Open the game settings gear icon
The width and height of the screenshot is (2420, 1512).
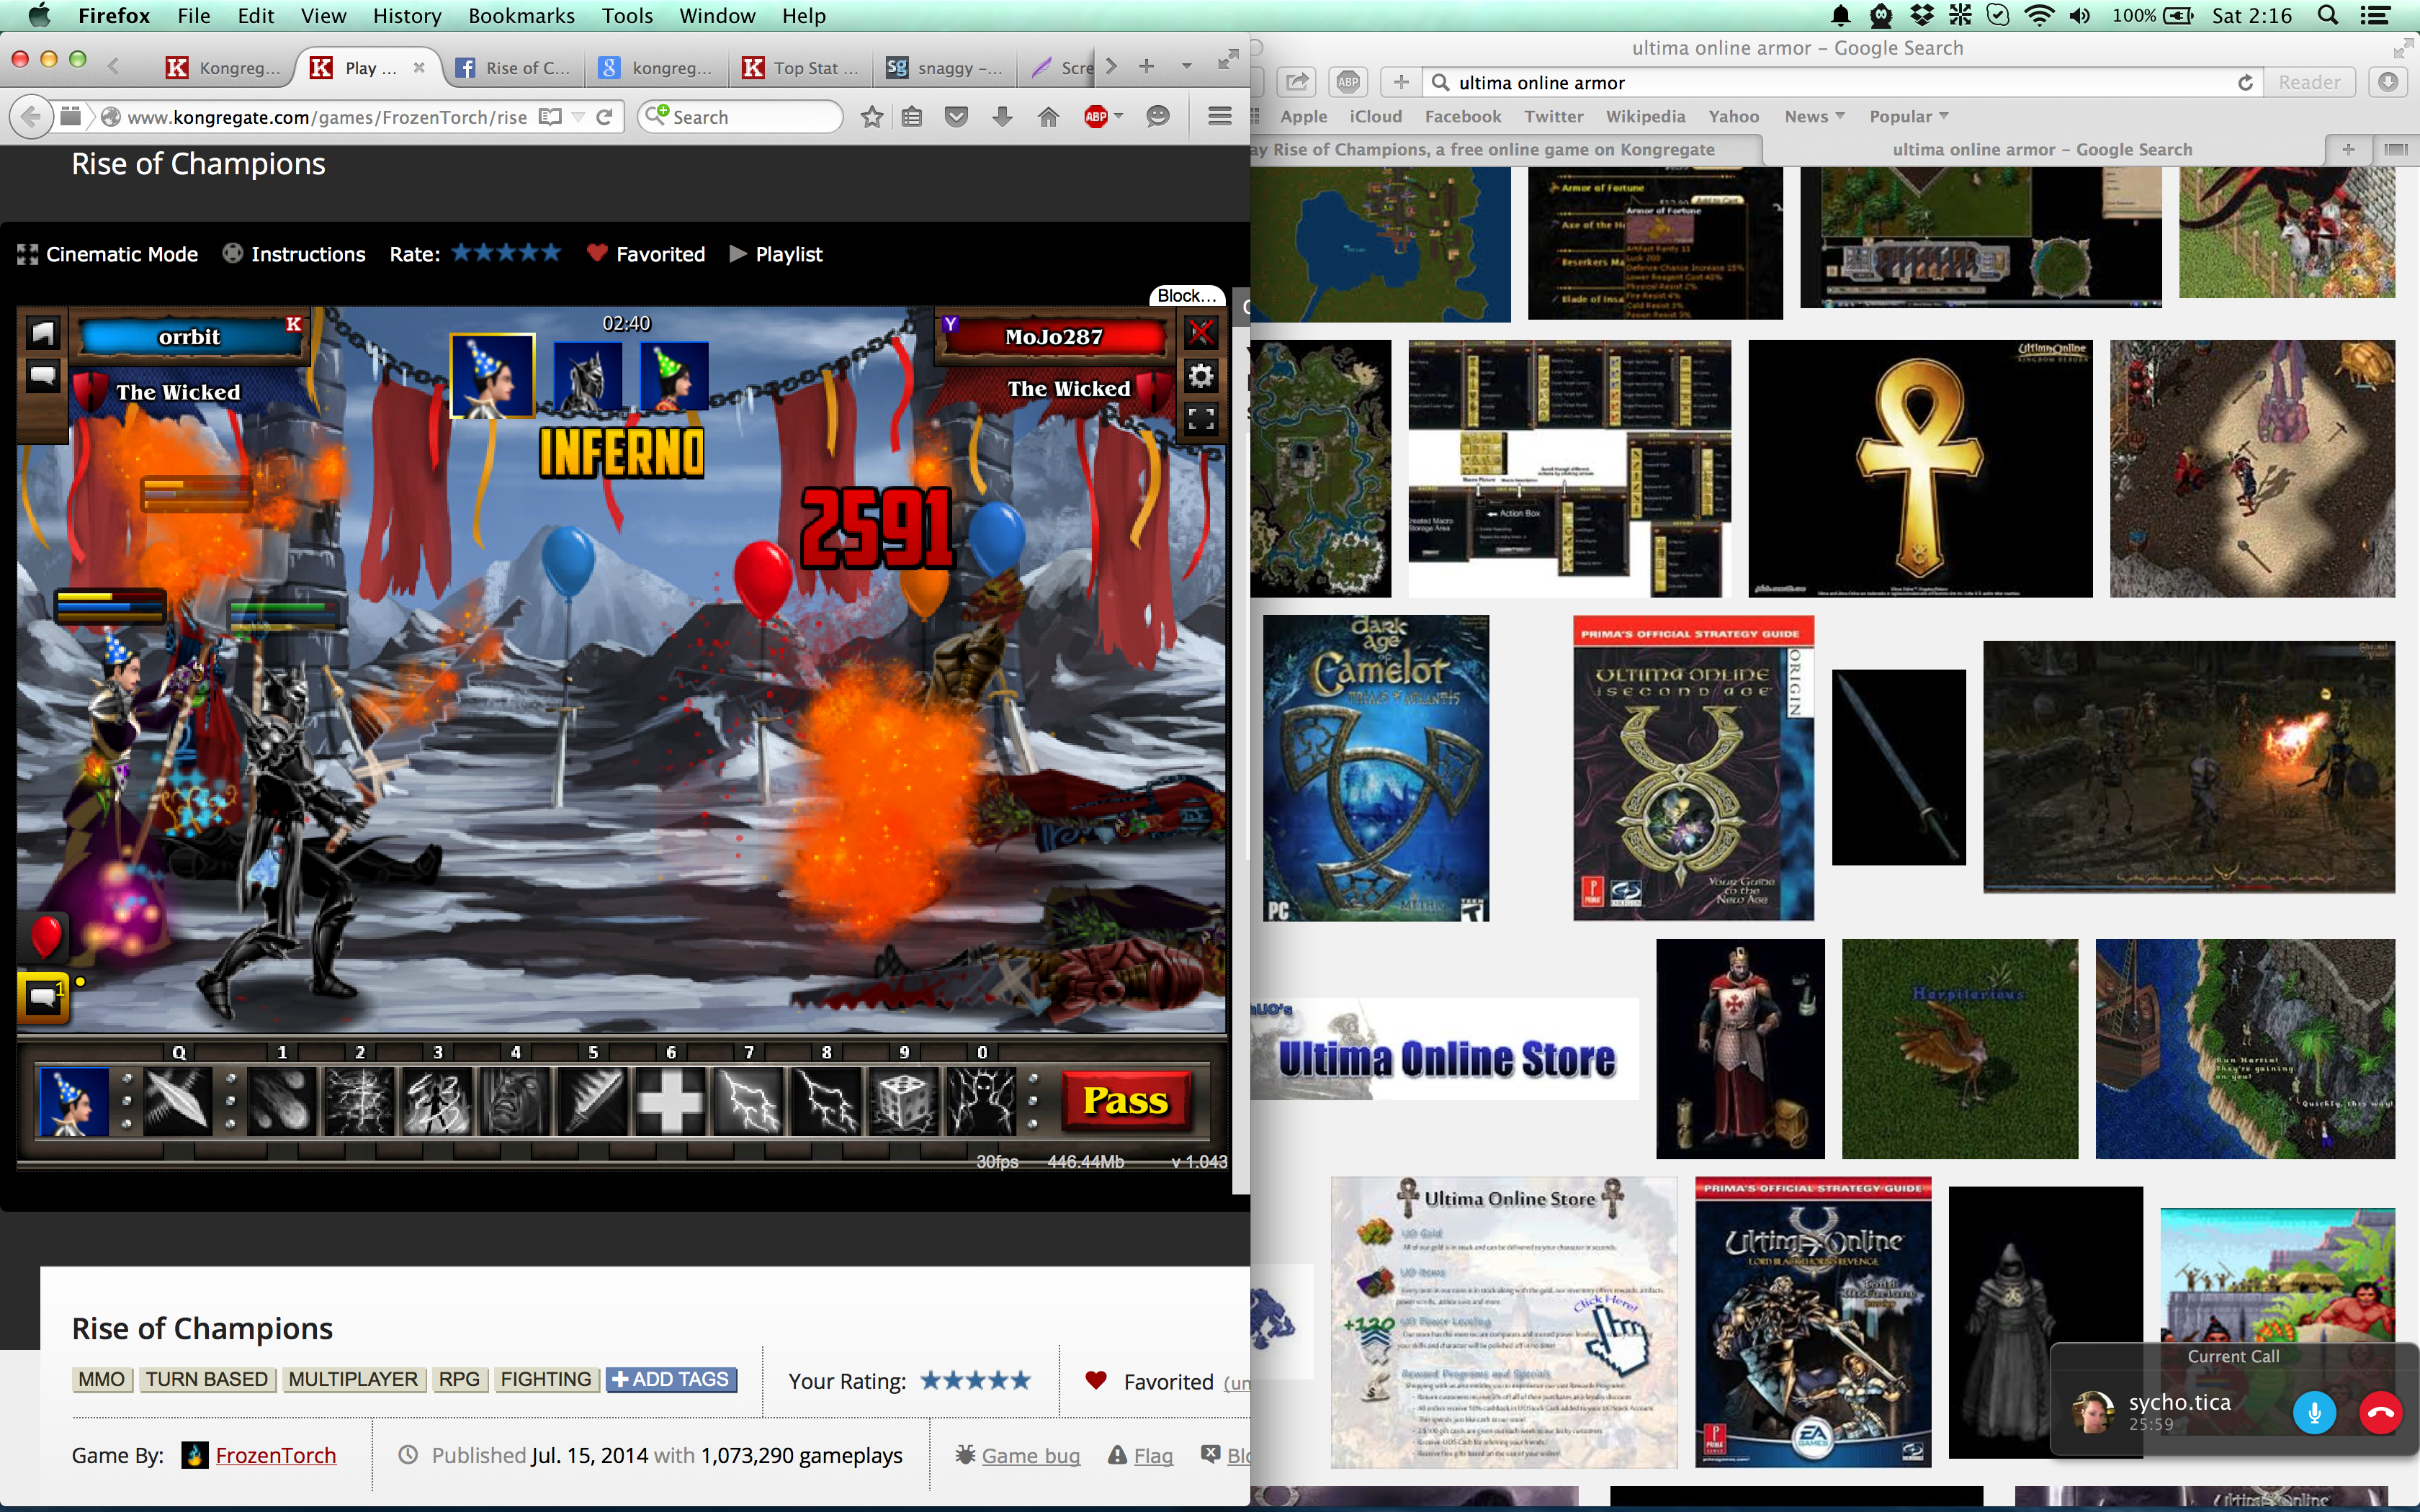[1201, 376]
